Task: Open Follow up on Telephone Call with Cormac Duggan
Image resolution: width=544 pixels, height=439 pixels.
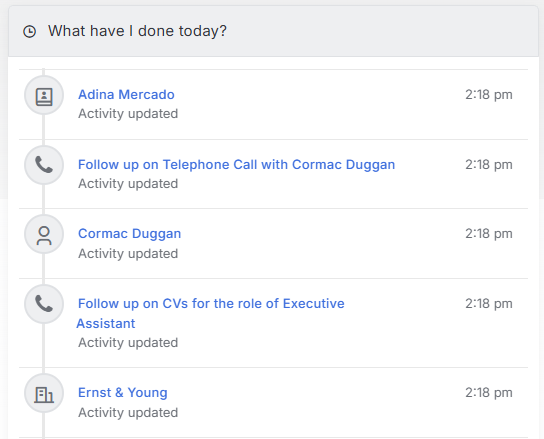Action: pyautogui.click(x=236, y=164)
